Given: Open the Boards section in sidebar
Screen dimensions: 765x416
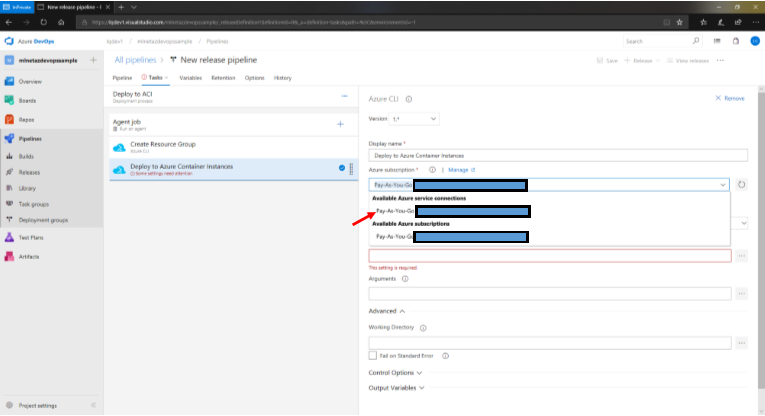Looking at the screenshot, I should click(28, 100).
